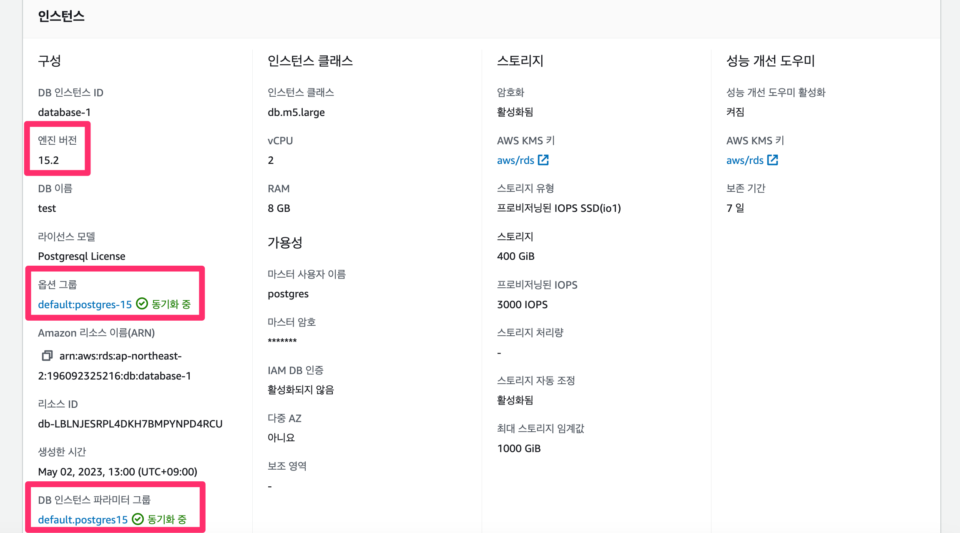Click the 스토리지 자동 조정 label
The height and width of the screenshot is (533, 960).
536,381
